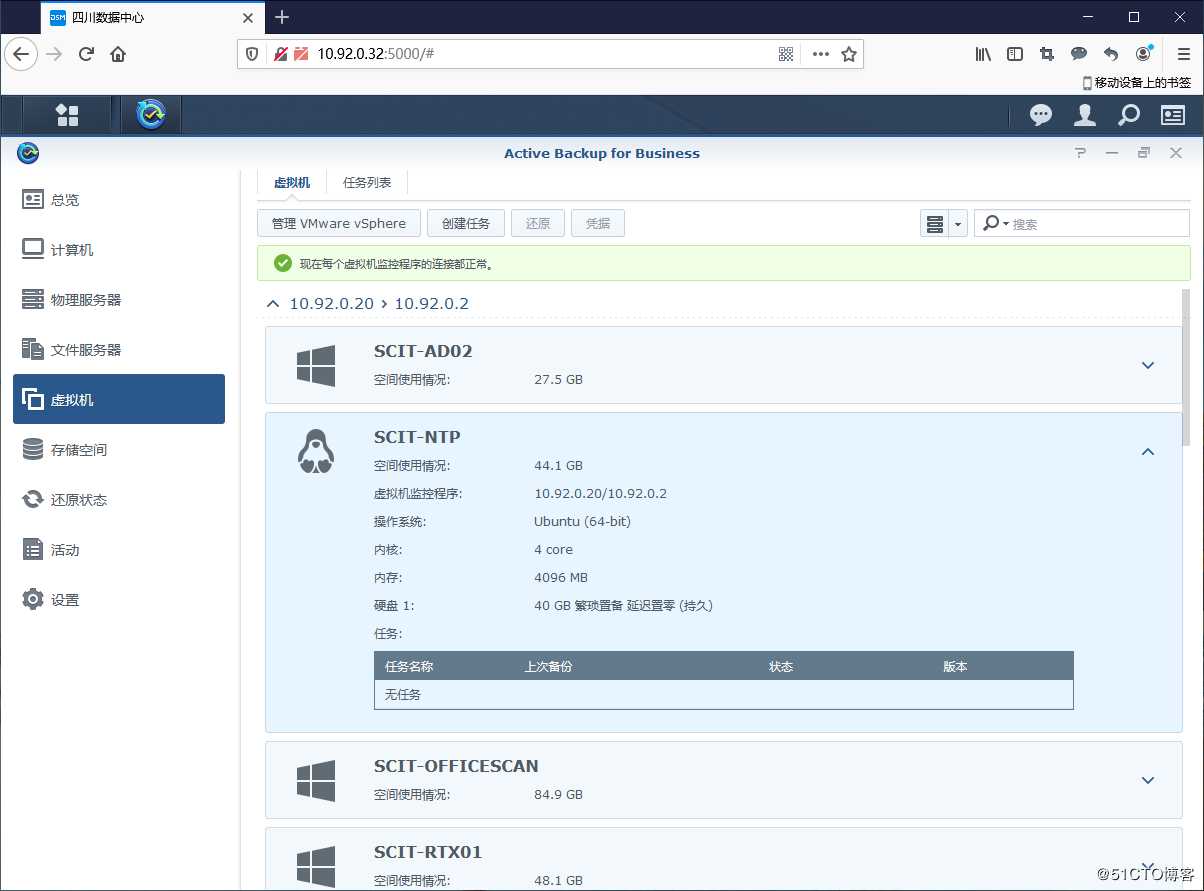
Task: Click the 10.92.0.2 breadcrumb text
Action: coord(431,303)
